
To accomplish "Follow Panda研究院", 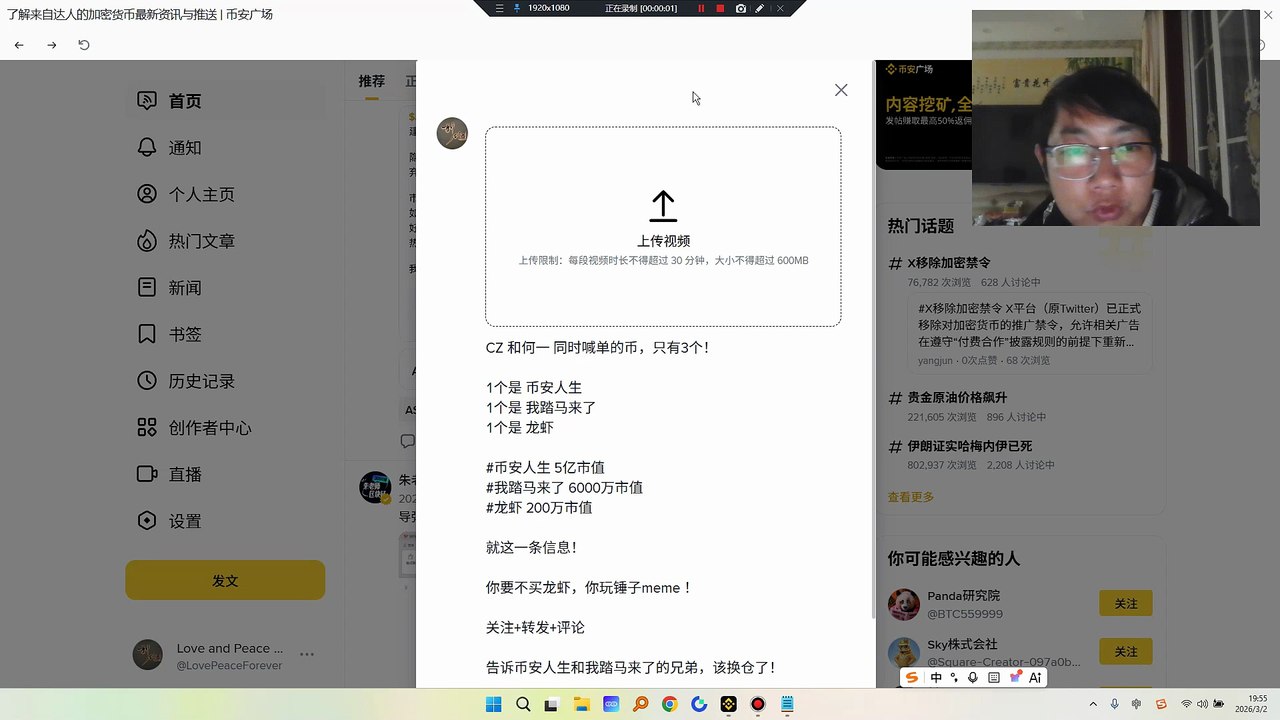I will click(x=1126, y=604).
